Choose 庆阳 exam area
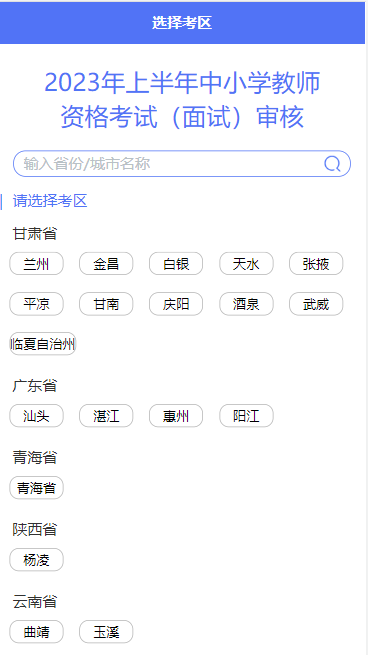 [x=176, y=304]
